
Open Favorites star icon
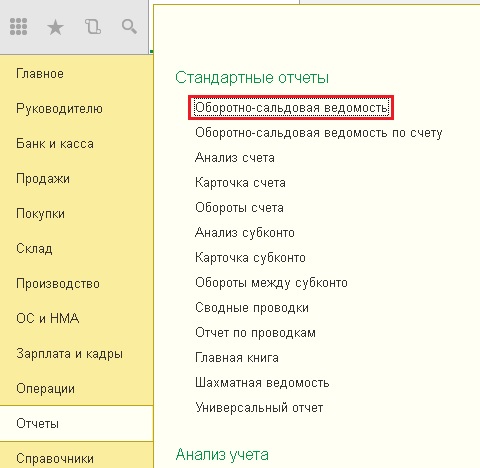tap(55, 27)
